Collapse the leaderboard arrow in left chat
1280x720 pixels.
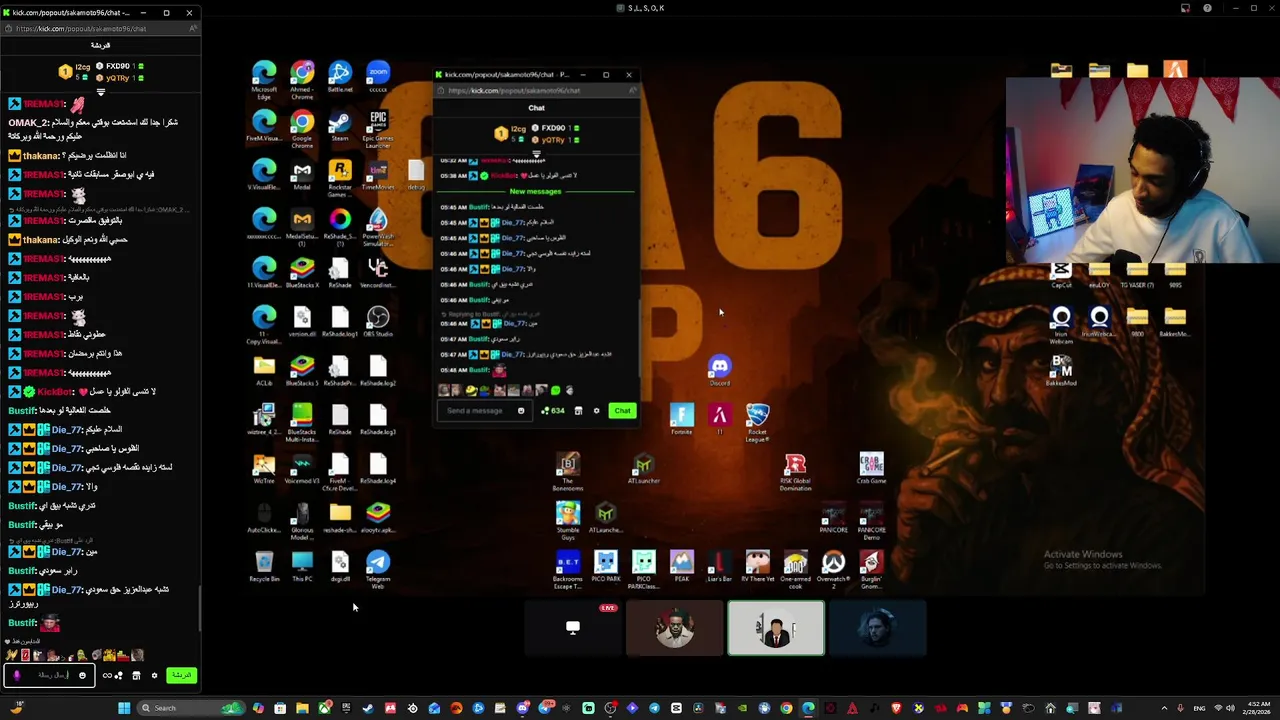tap(100, 92)
